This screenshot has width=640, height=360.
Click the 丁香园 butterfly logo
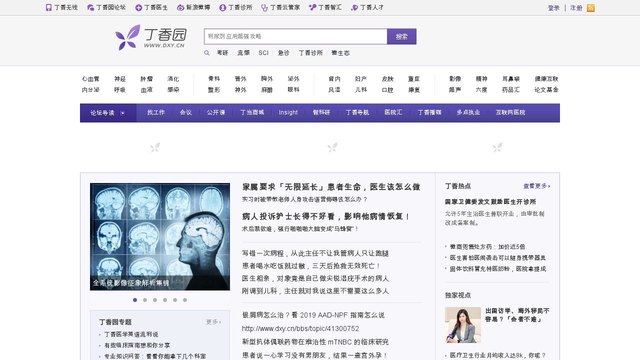click(151, 37)
